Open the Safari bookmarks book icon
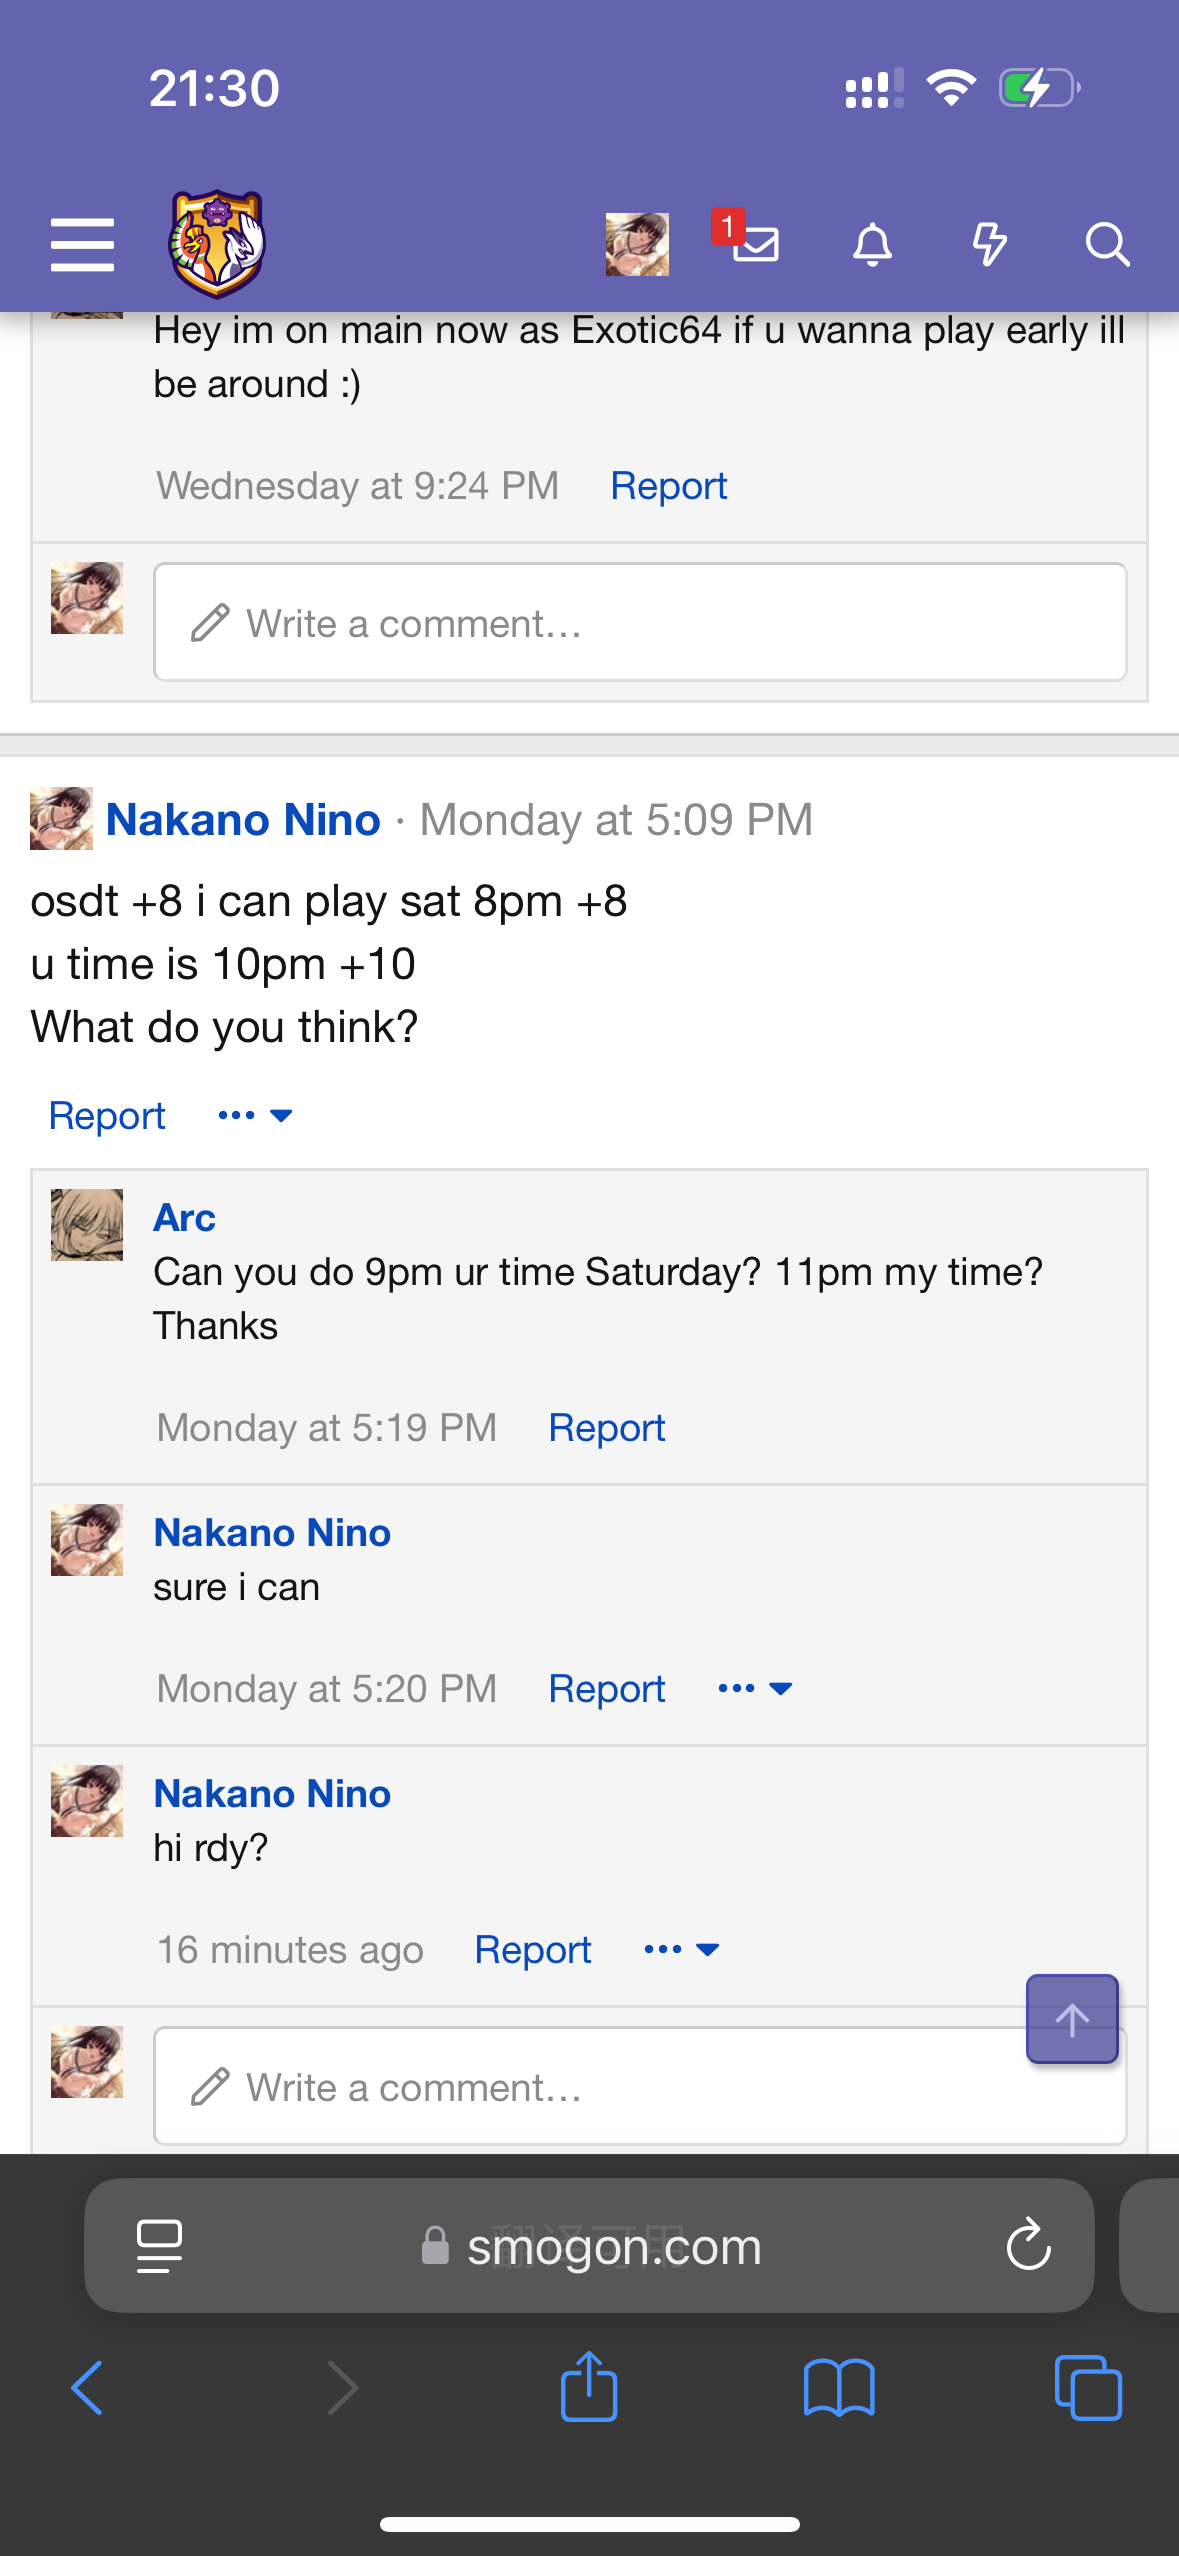The image size is (1179, 2556). click(x=839, y=2388)
